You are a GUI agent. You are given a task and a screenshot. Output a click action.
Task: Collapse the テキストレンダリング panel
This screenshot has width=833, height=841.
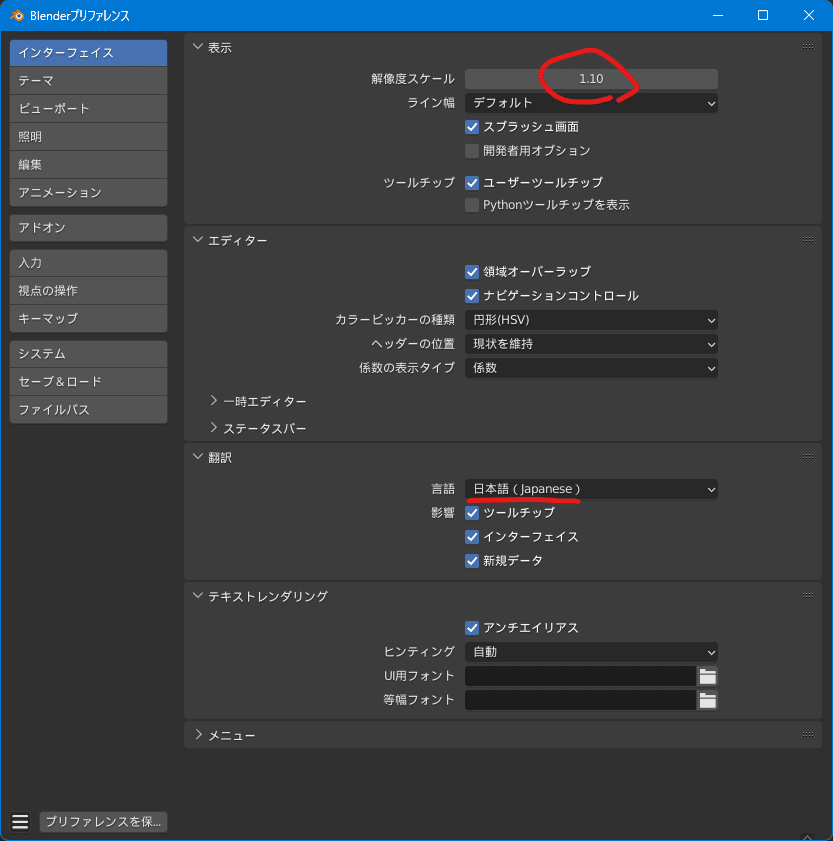coord(198,596)
